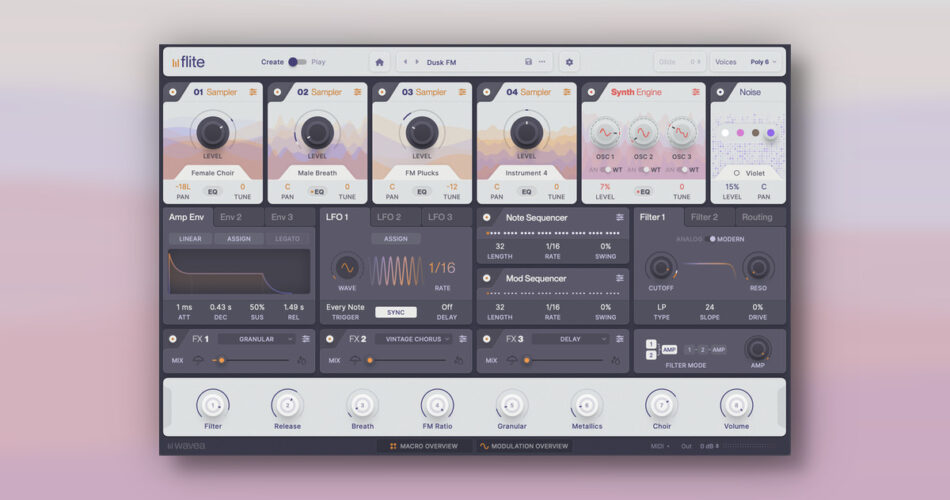
Task: Expand the FX 2 Vintage Chorus dropdown
Action: (x=414, y=339)
